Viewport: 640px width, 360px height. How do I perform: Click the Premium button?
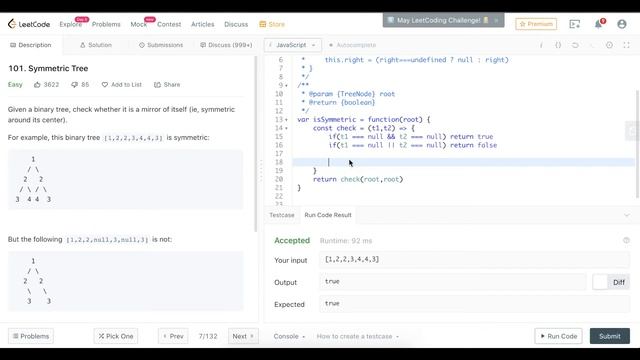pos(536,24)
